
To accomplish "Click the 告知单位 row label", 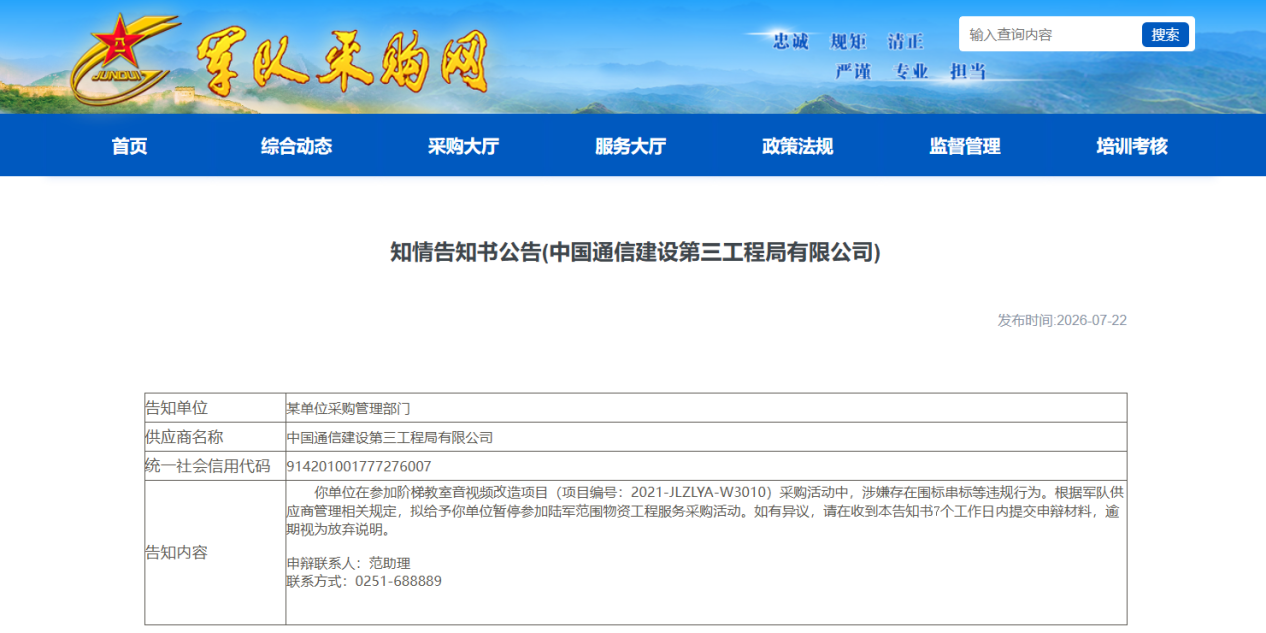I will click(177, 408).
